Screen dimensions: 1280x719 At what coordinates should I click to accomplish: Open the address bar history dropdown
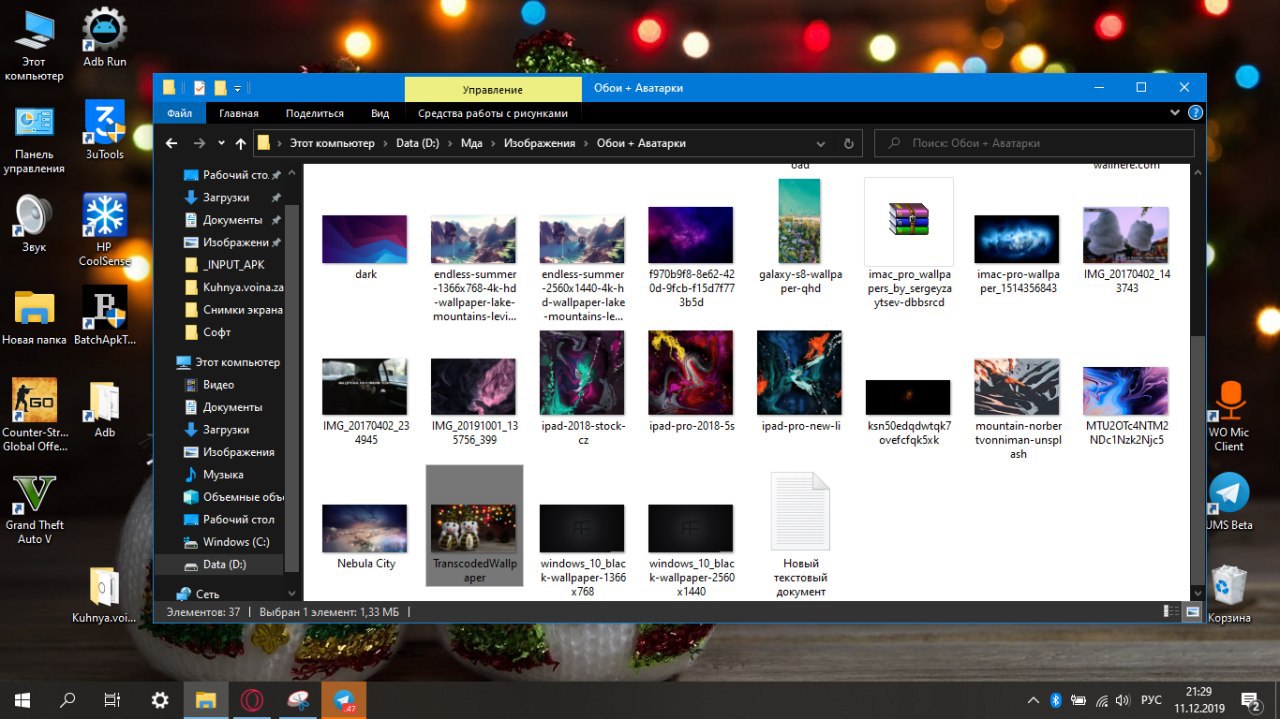823,143
